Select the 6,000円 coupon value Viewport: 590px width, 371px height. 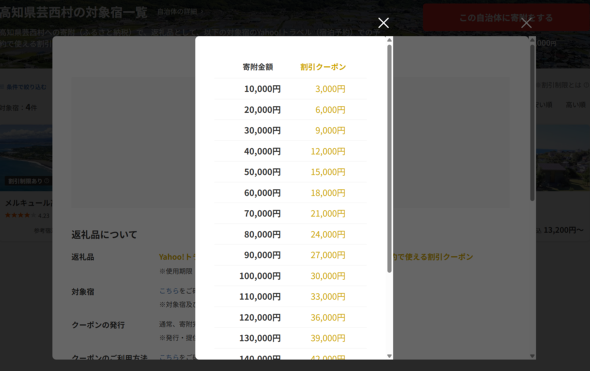pyautogui.click(x=330, y=110)
